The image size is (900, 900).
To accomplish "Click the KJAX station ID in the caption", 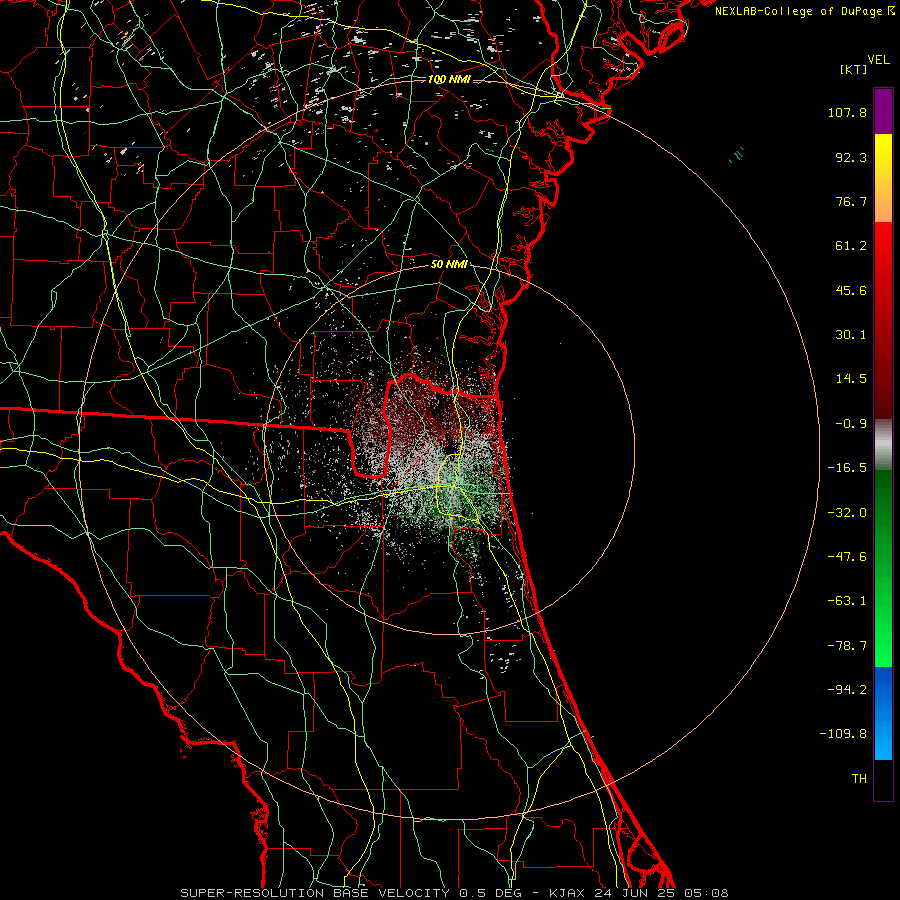I will coord(567,893).
